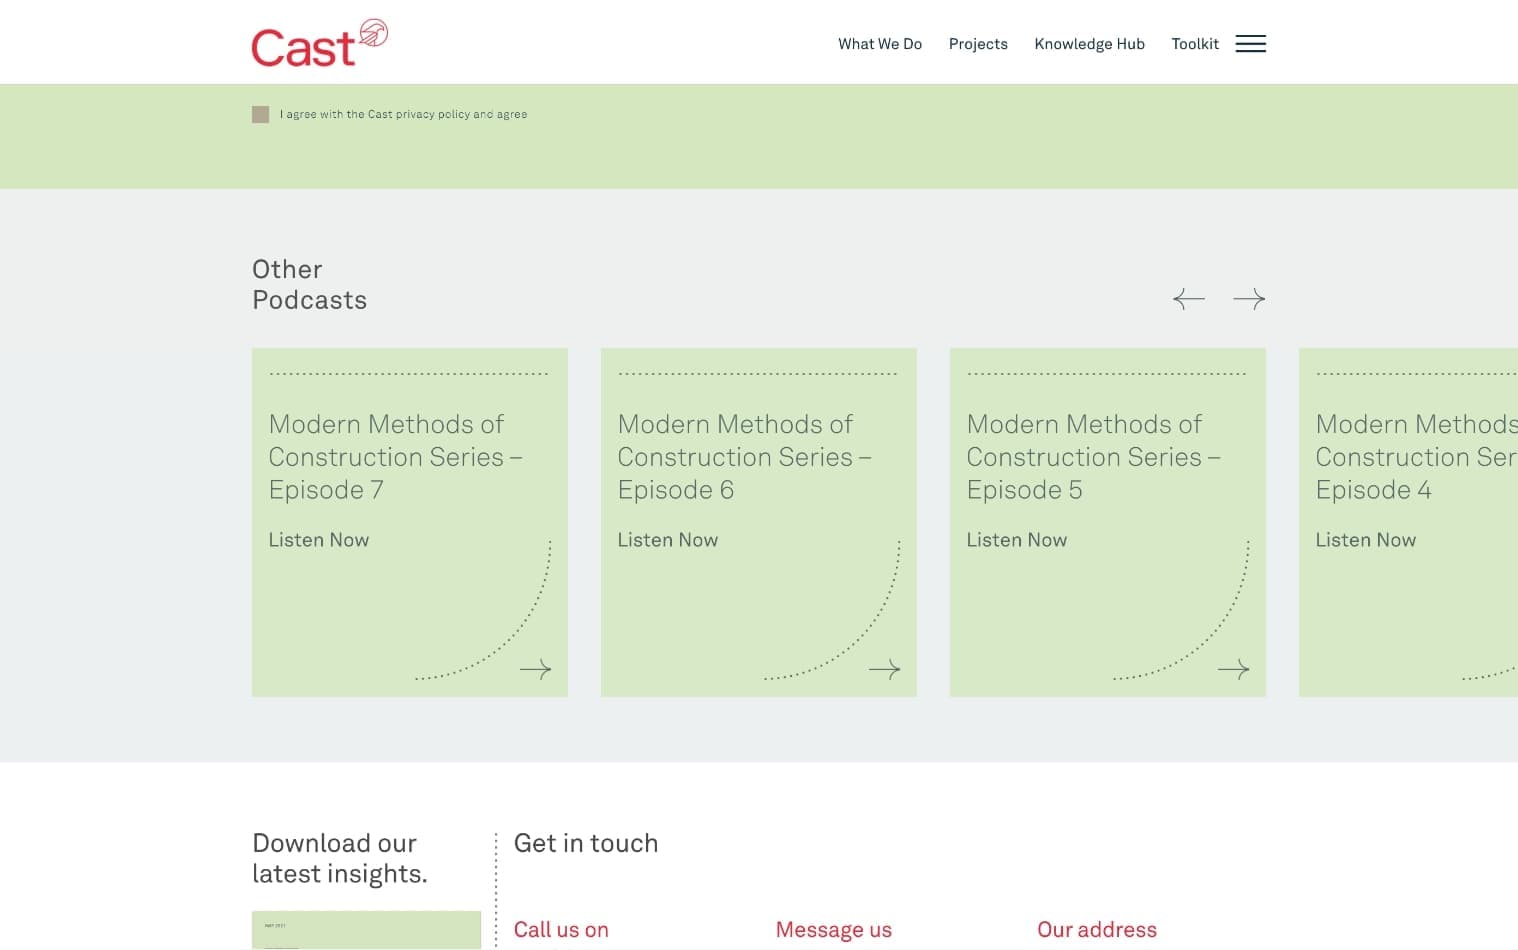Select the arrow icon on Episode 6 card

pyautogui.click(x=885, y=669)
